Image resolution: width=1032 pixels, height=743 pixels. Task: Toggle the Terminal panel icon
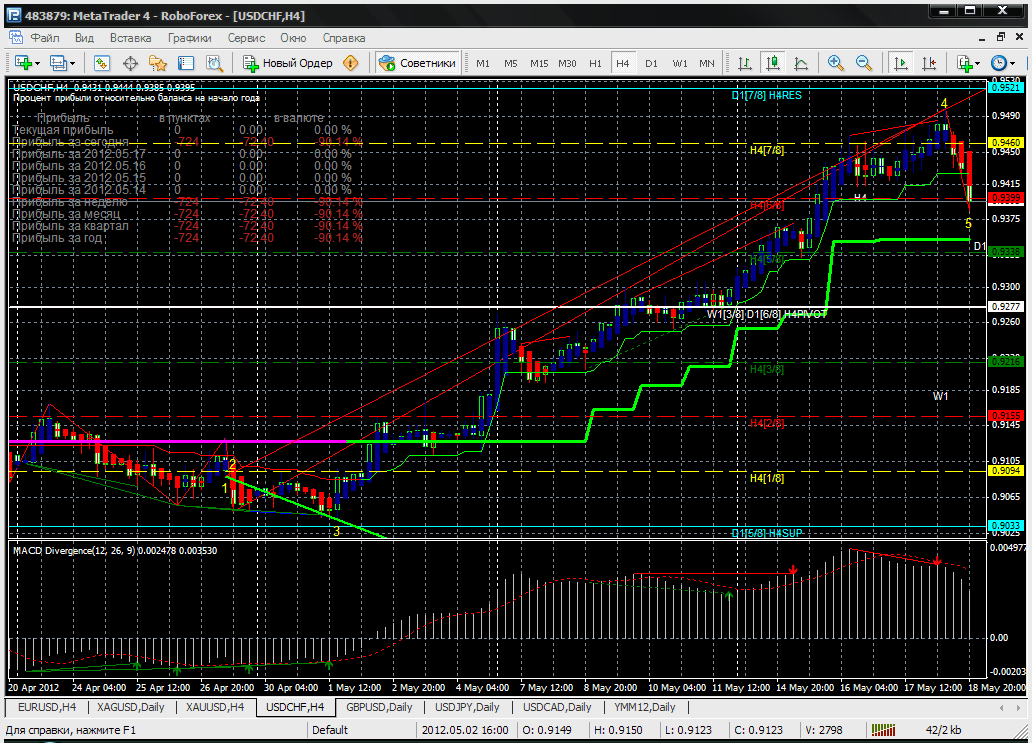pos(186,63)
